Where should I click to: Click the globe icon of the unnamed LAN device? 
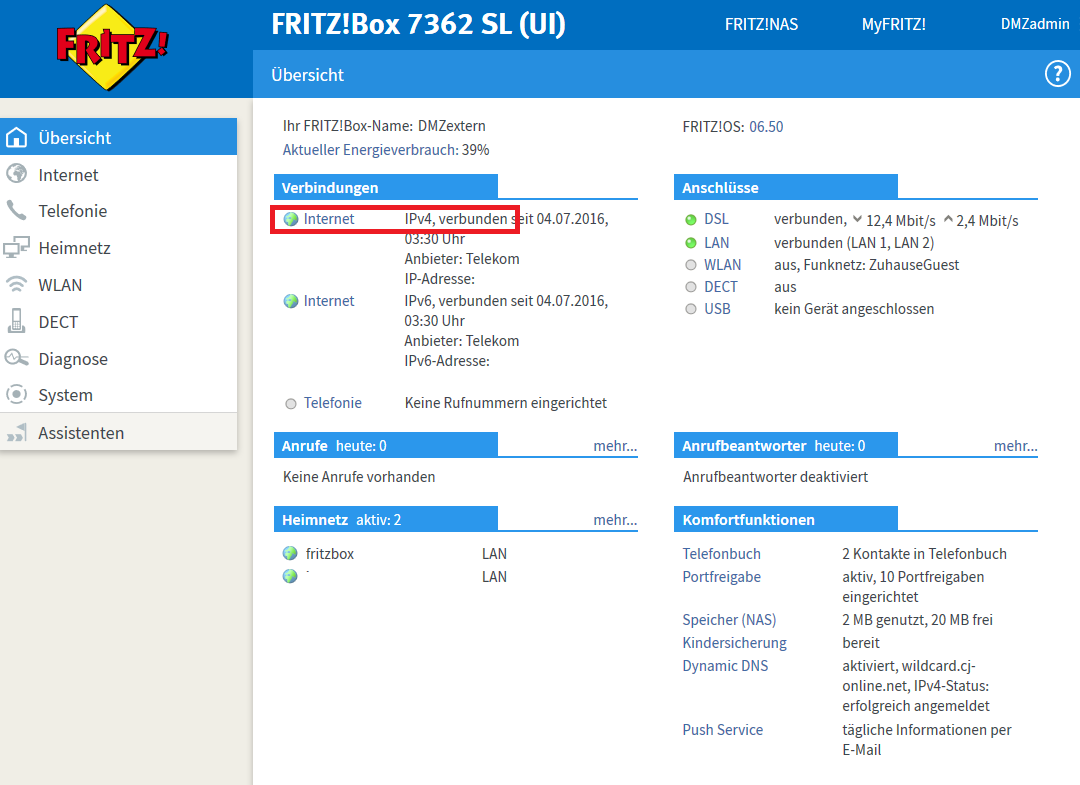290,576
